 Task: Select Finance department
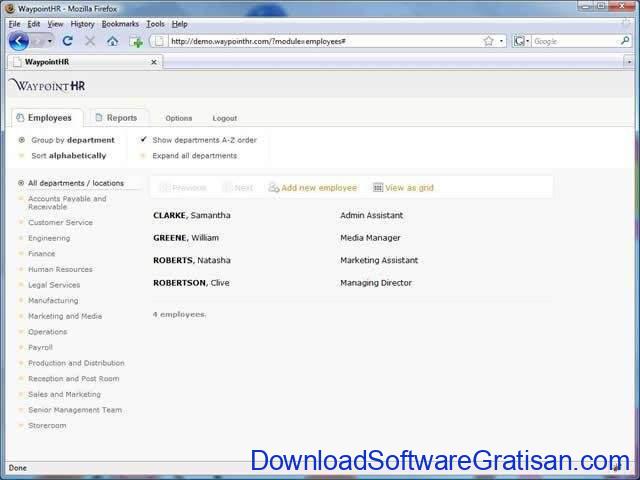point(41,253)
